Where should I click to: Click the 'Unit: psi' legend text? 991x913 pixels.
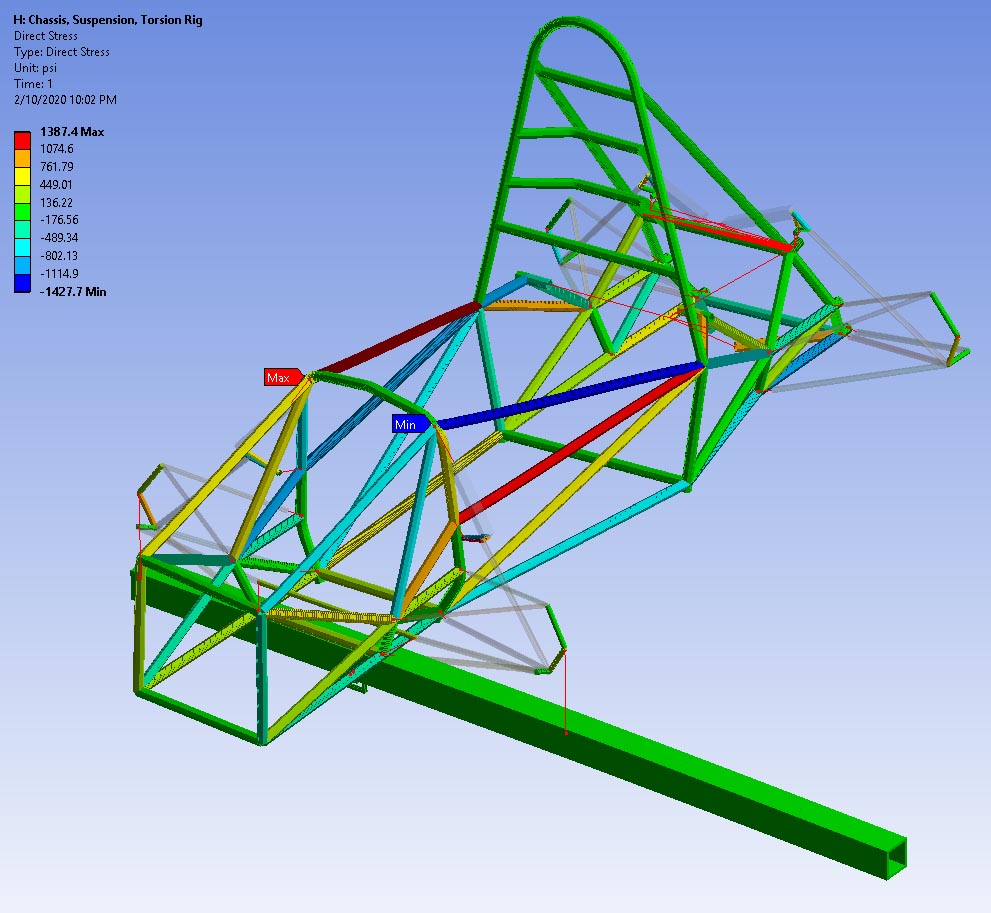tap(35, 68)
